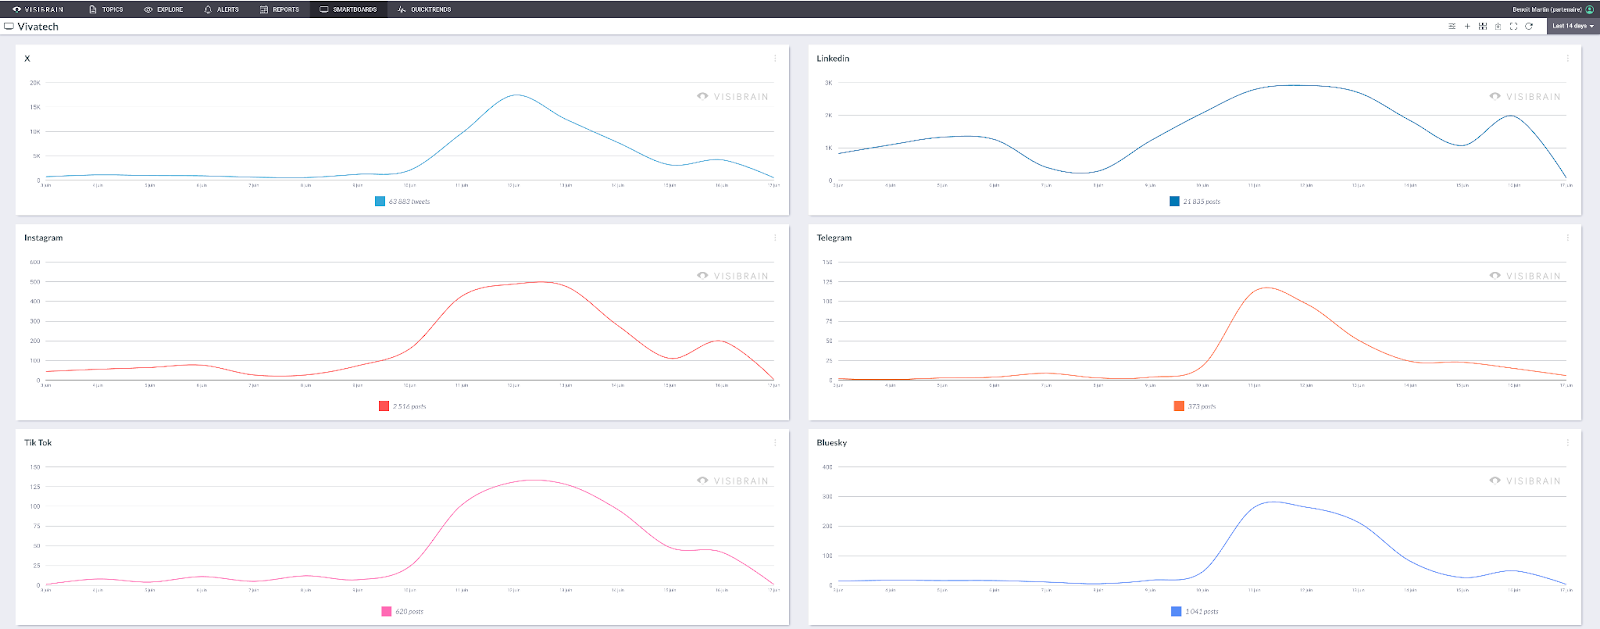Screen dimensions: 1600x629
Task: Open the Alerts section
Action: 222,9
